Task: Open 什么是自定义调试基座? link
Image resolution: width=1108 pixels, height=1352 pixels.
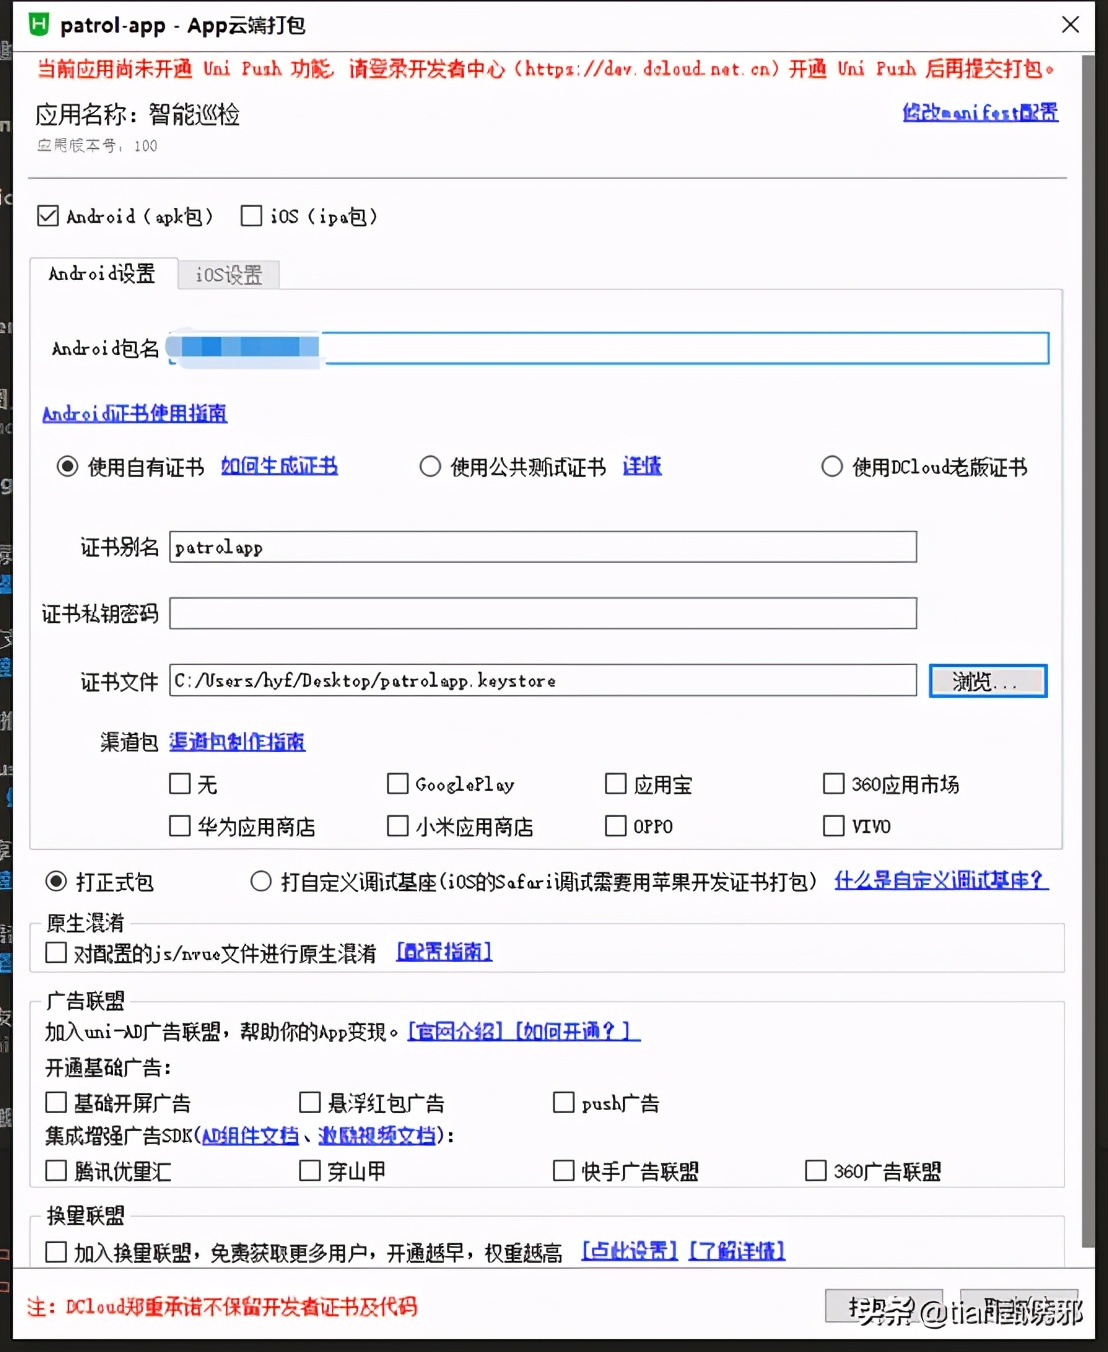Action: (941, 881)
